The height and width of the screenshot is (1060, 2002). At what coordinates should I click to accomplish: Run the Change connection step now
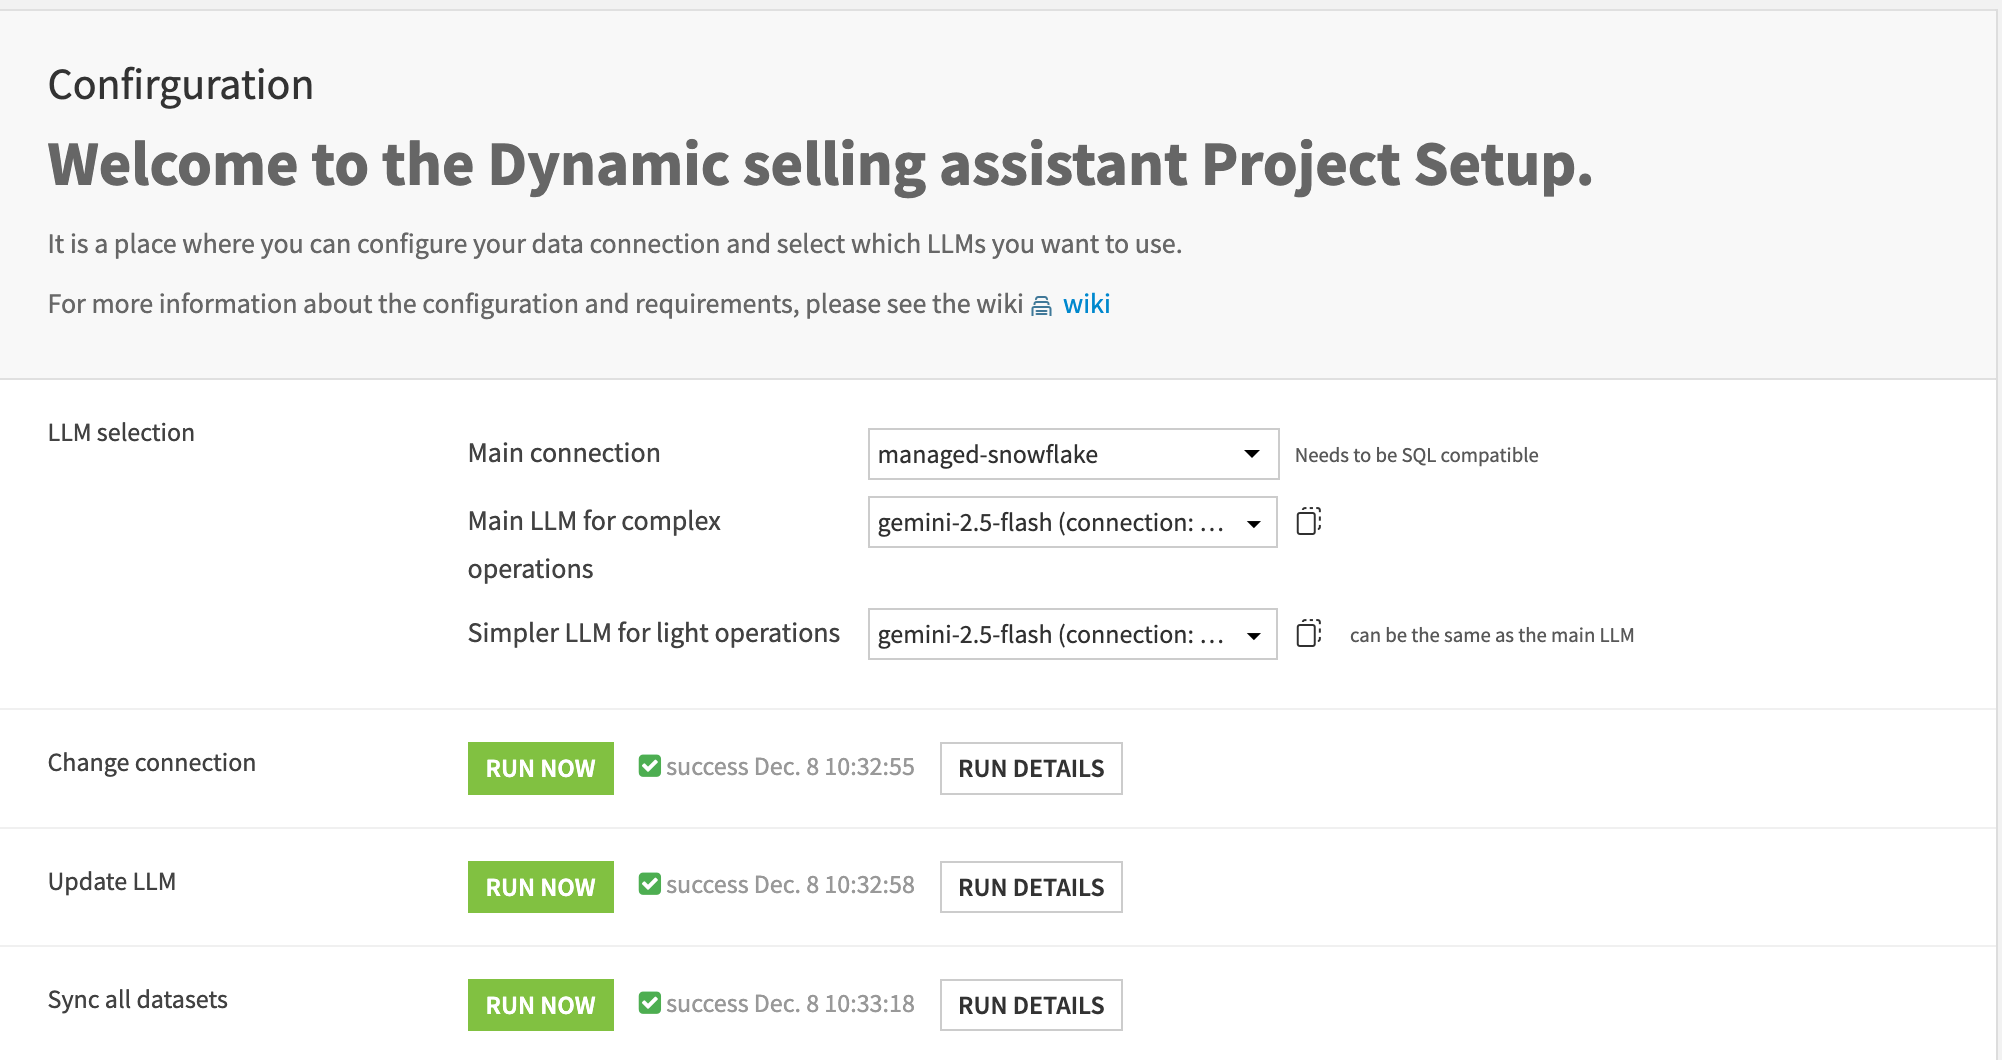(x=540, y=768)
